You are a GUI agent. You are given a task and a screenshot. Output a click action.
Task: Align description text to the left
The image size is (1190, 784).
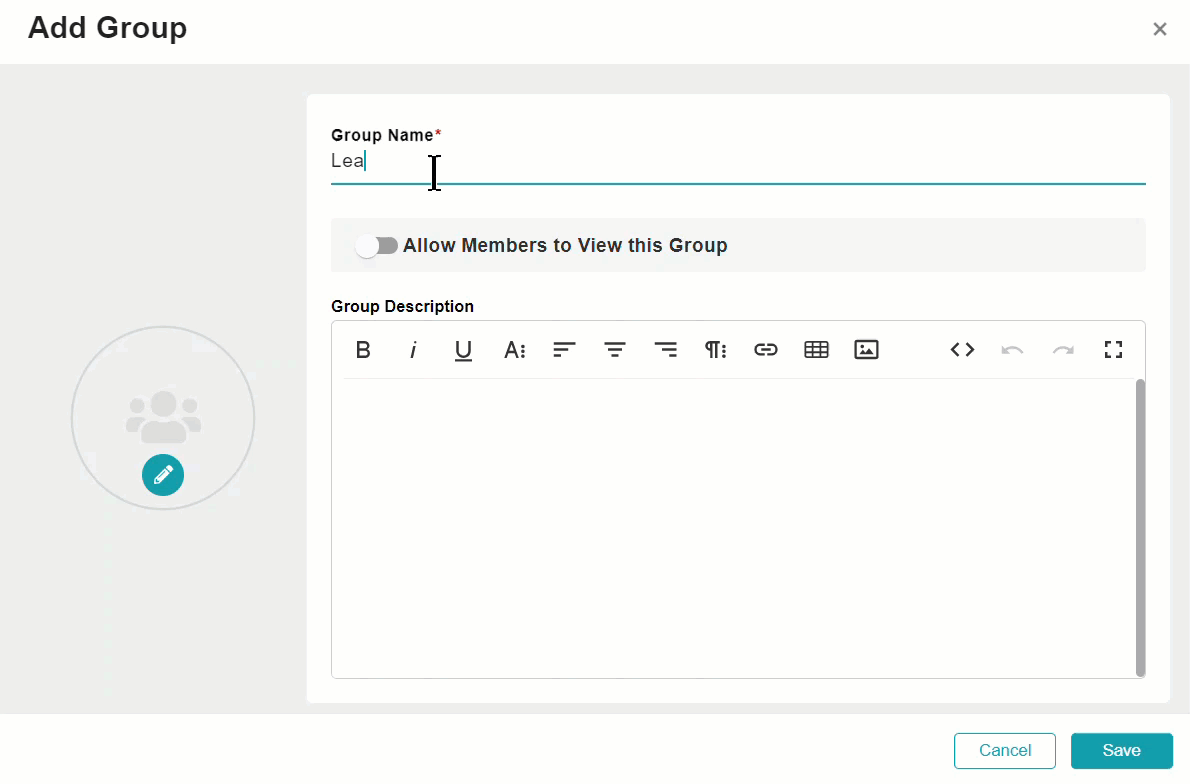click(564, 350)
